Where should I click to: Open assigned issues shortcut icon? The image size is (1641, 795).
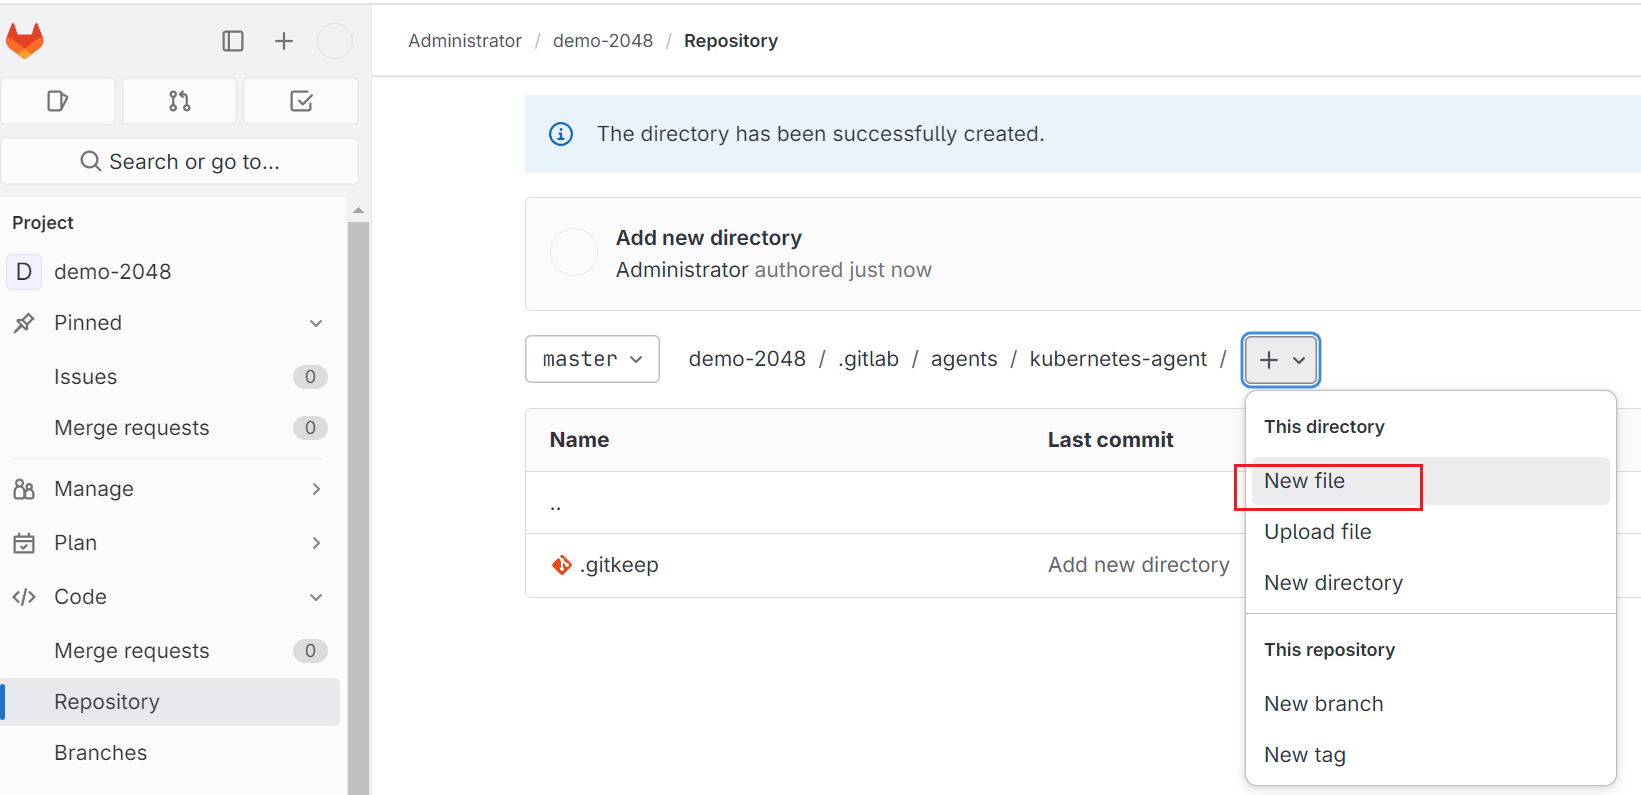coord(58,101)
